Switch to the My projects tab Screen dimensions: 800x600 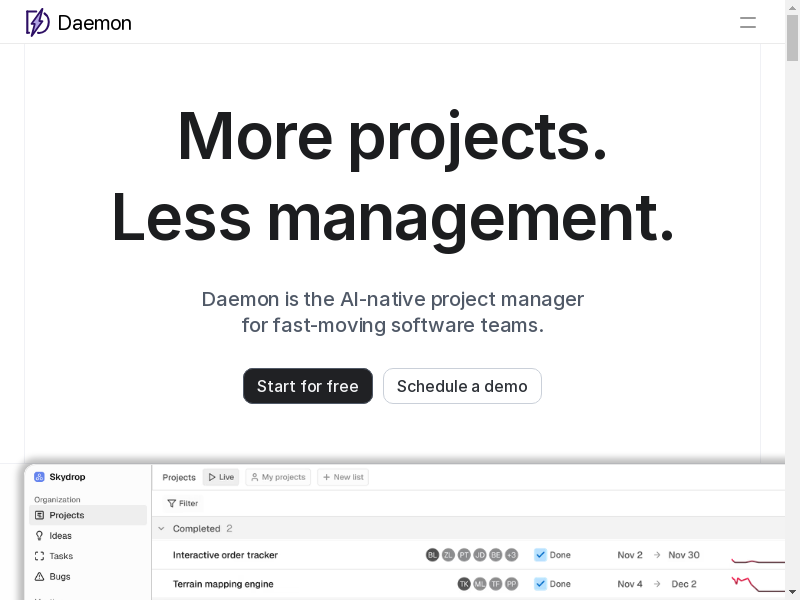point(277,477)
